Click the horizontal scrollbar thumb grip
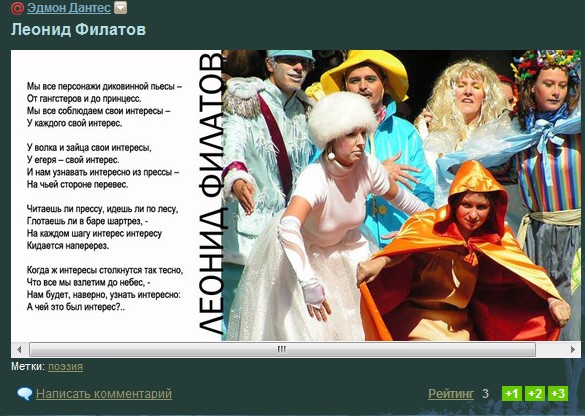585x416 pixels. click(x=282, y=350)
